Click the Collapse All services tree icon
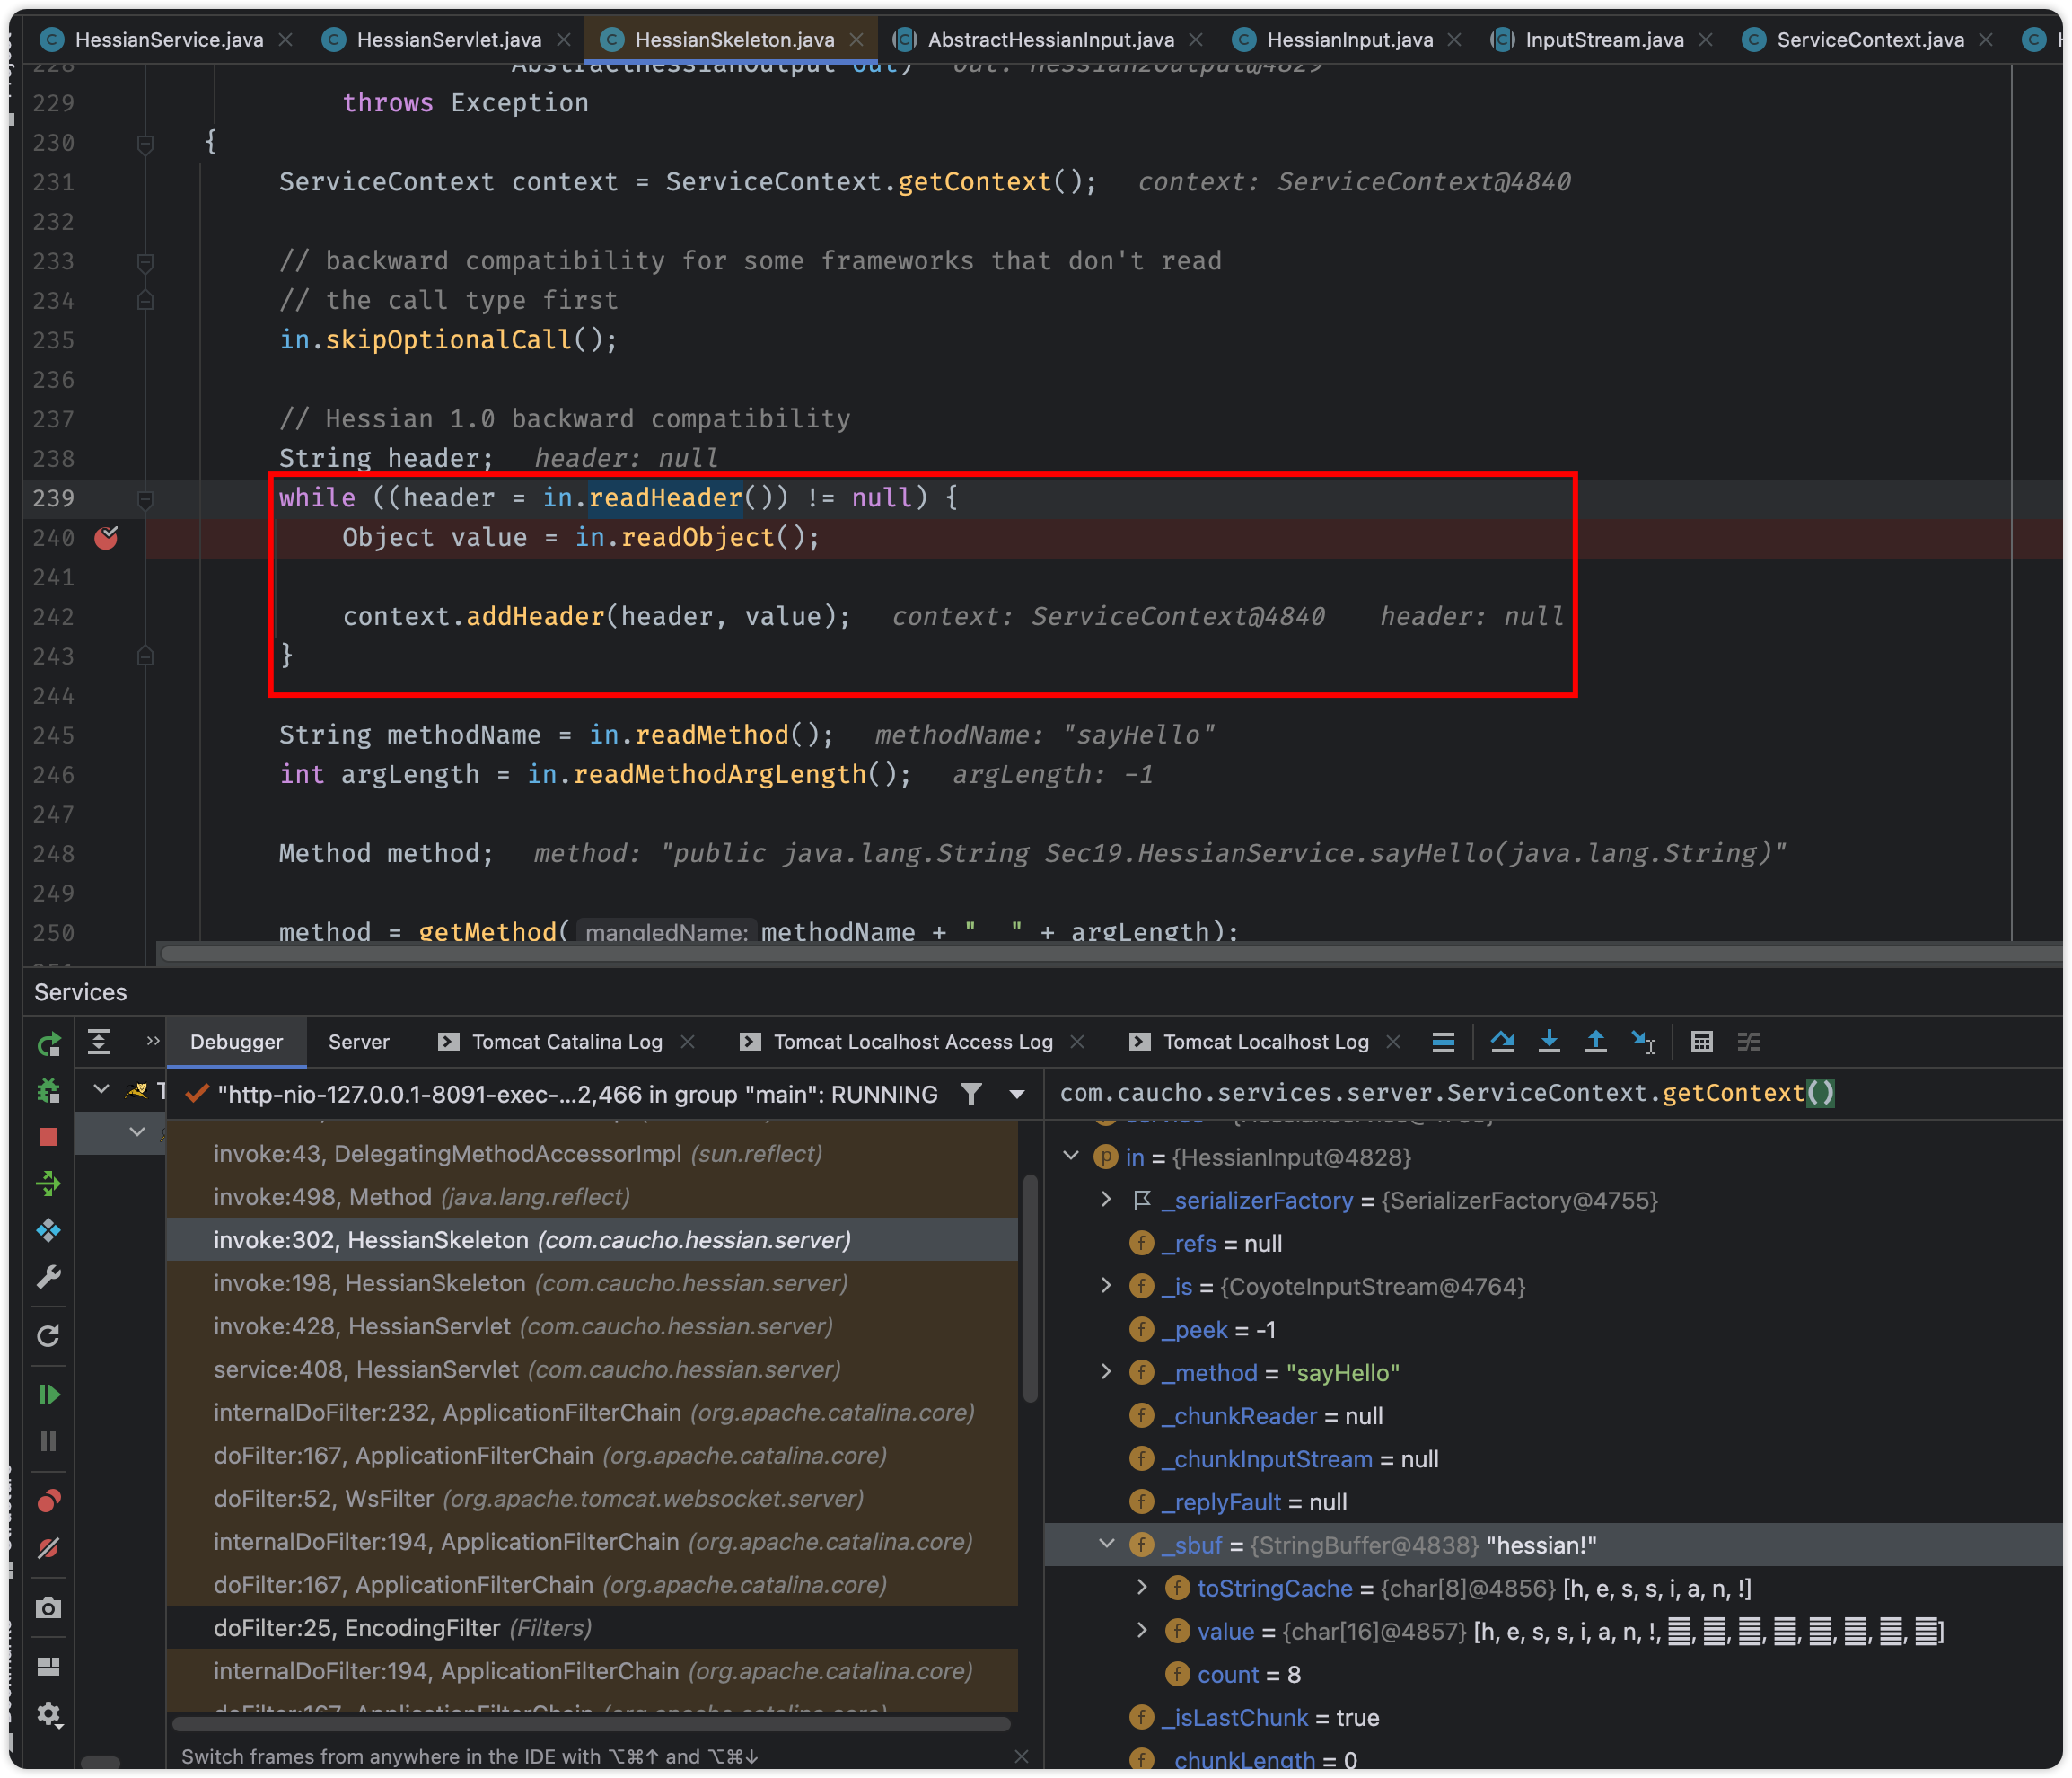The image size is (2072, 1778). click(99, 1042)
